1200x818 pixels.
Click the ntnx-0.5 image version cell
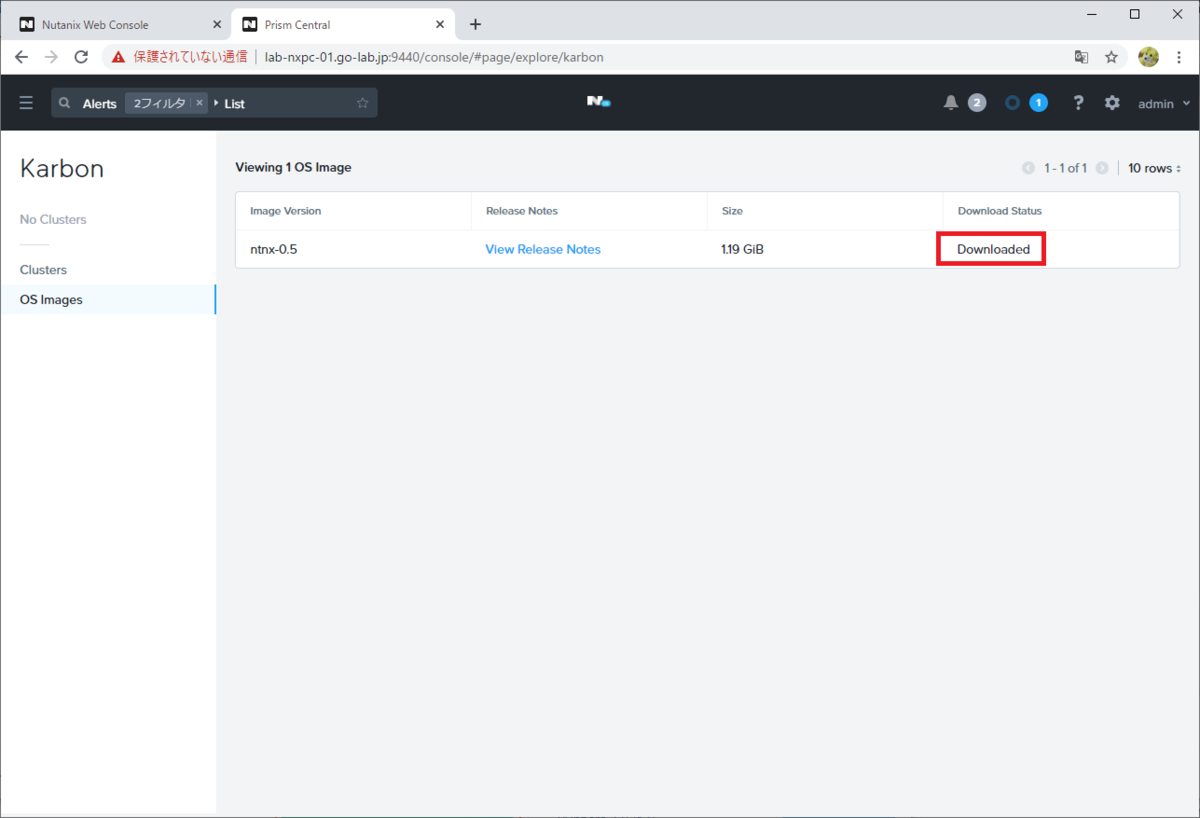coord(273,249)
